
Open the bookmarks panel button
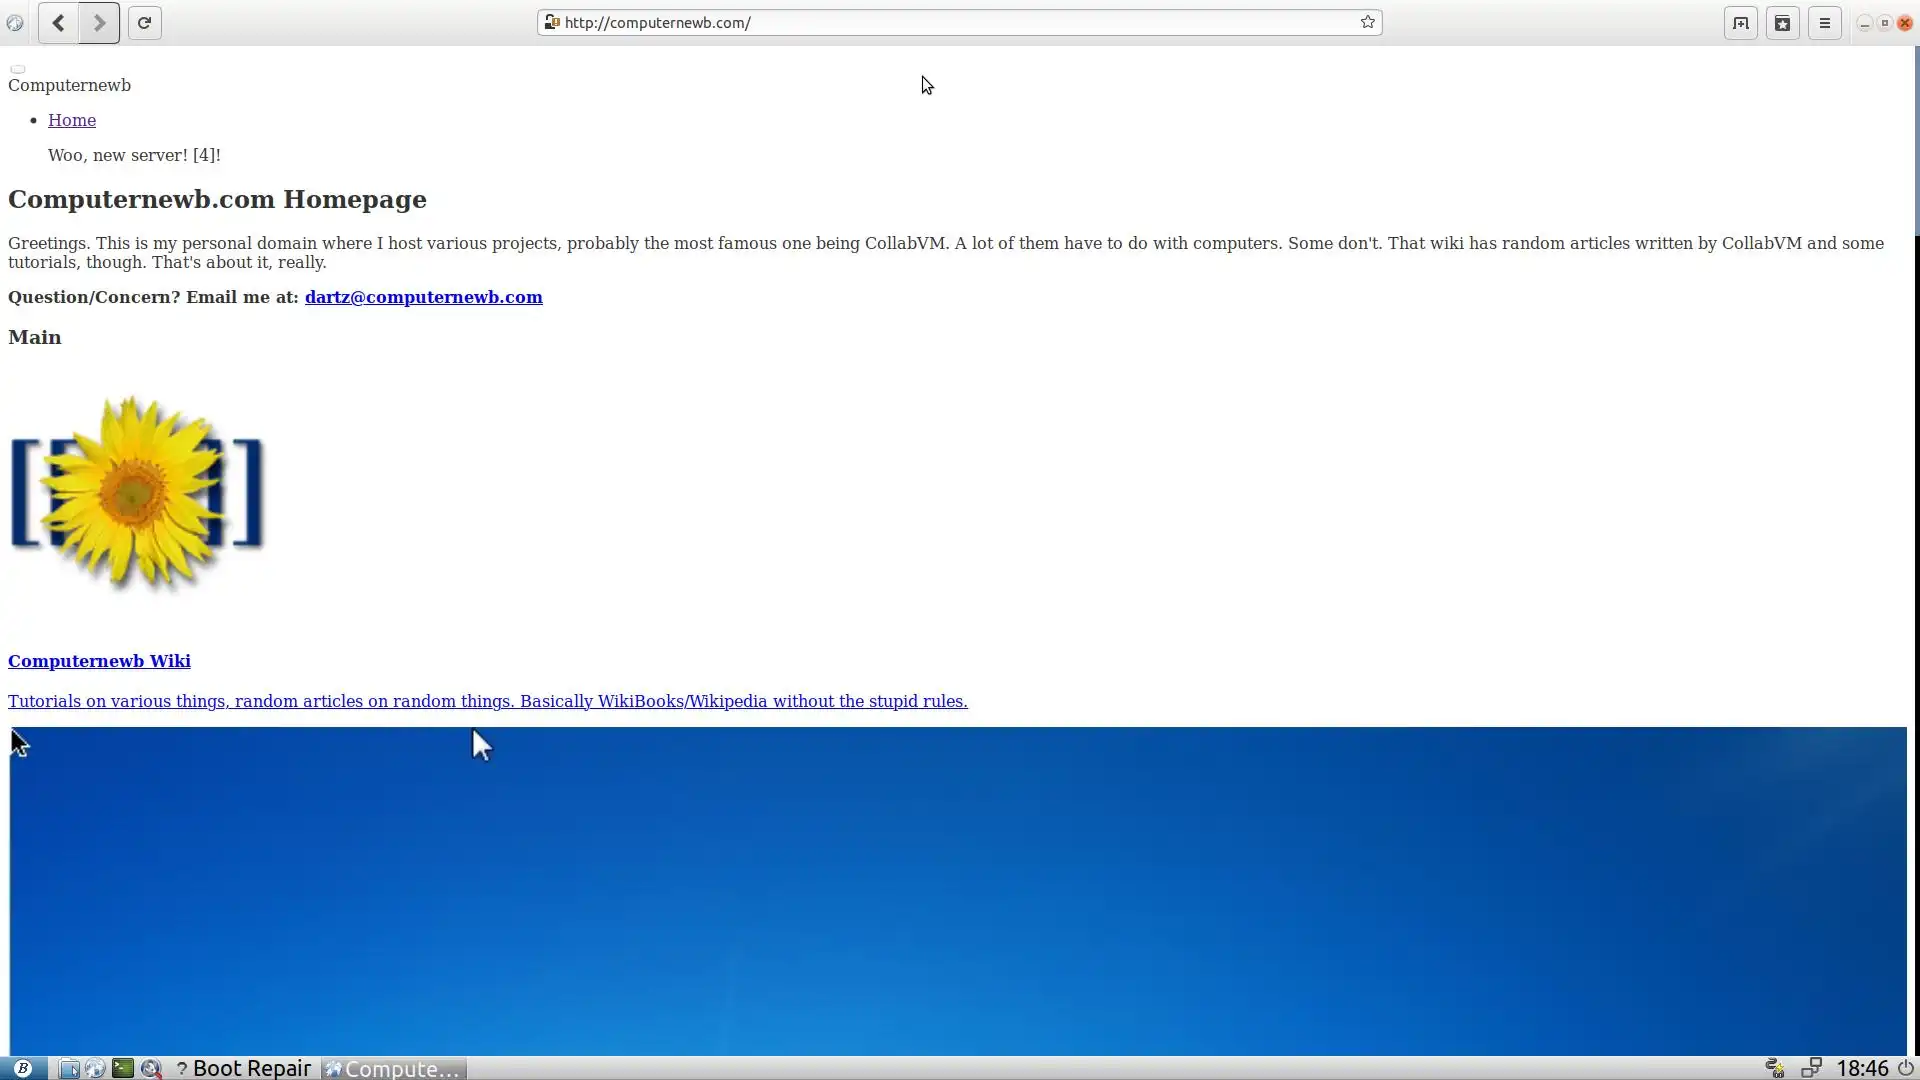1782,23
